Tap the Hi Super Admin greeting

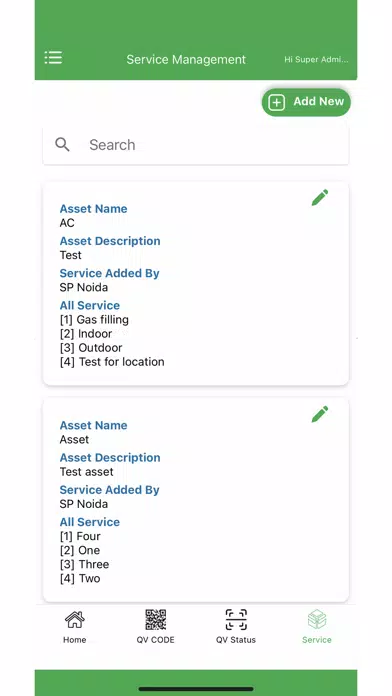(316, 59)
